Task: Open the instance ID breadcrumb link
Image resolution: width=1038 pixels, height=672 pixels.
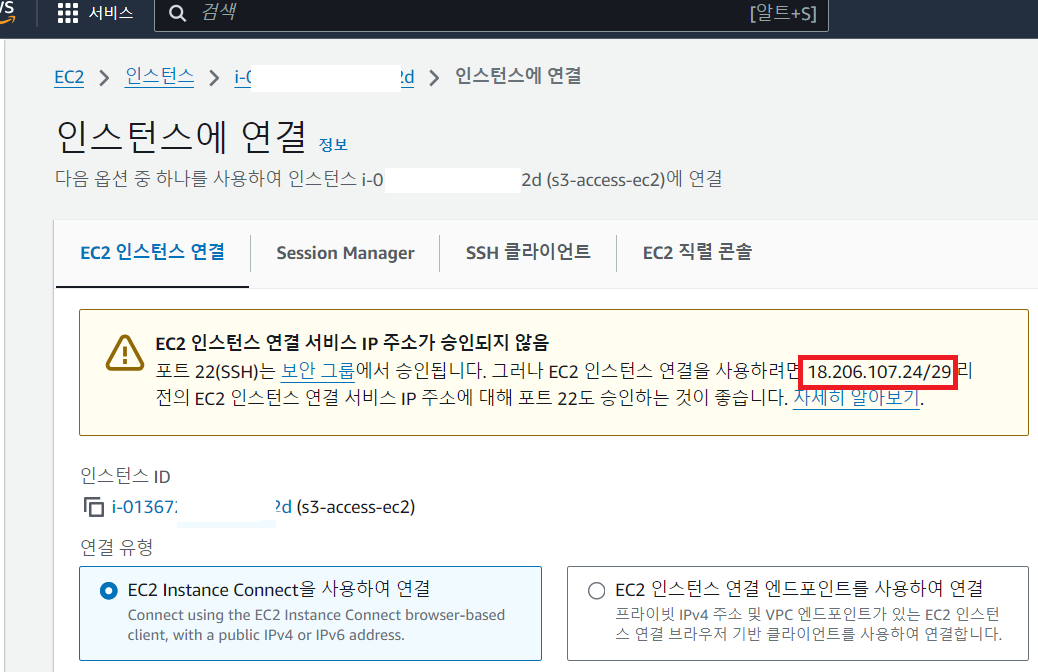Action: pyautogui.click(x=324, y=77)
